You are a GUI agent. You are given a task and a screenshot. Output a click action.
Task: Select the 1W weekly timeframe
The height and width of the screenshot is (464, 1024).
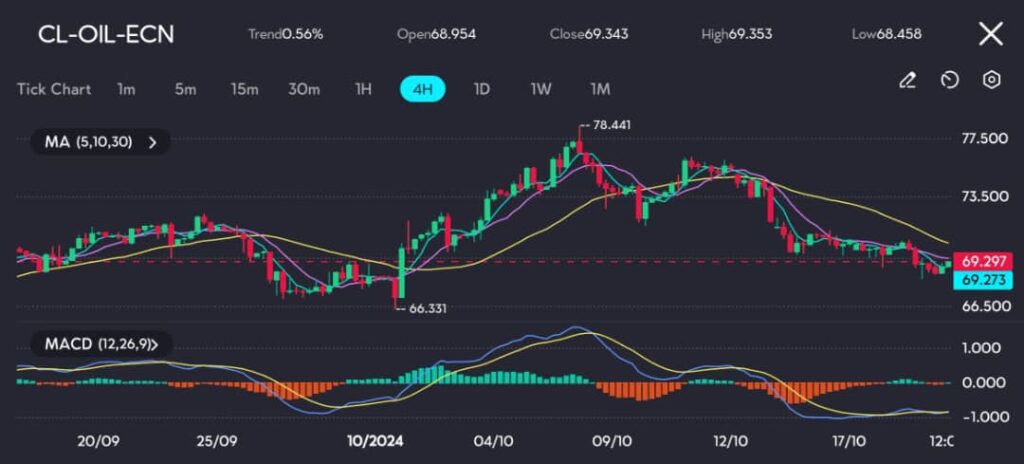pyautogui.click(x=541, y=89)
